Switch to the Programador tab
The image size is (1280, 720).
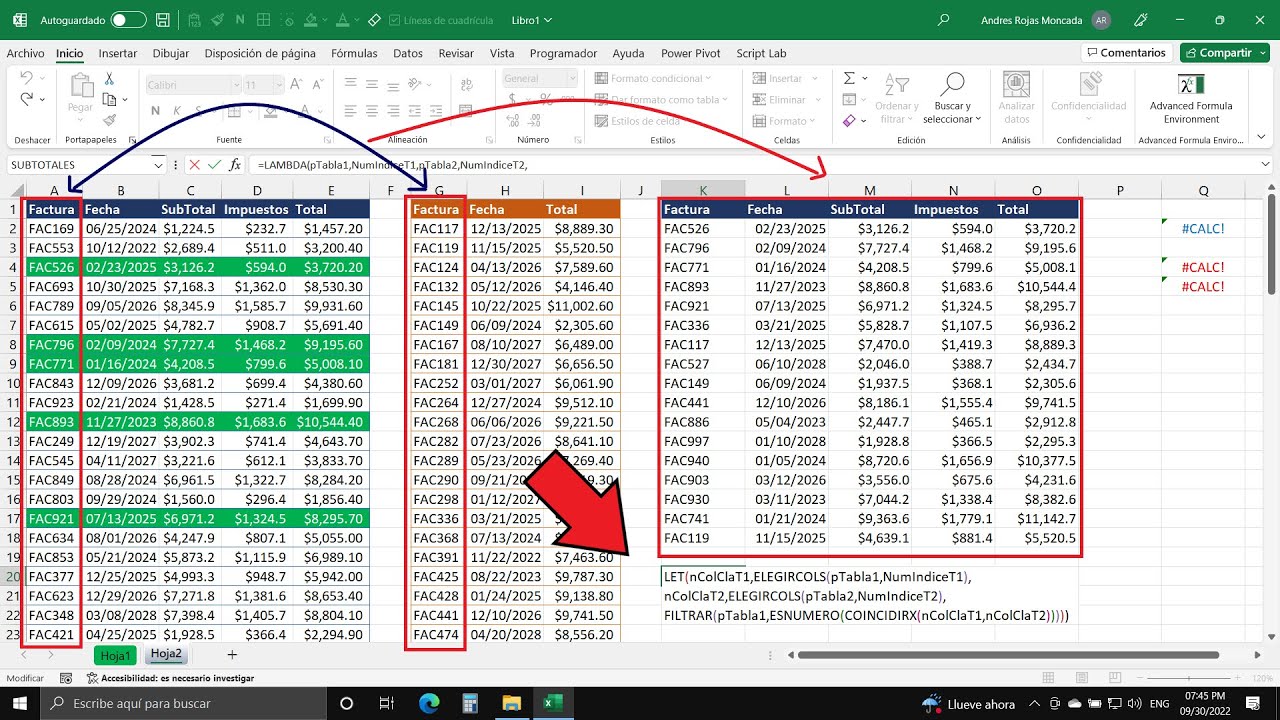click(563, 53)
